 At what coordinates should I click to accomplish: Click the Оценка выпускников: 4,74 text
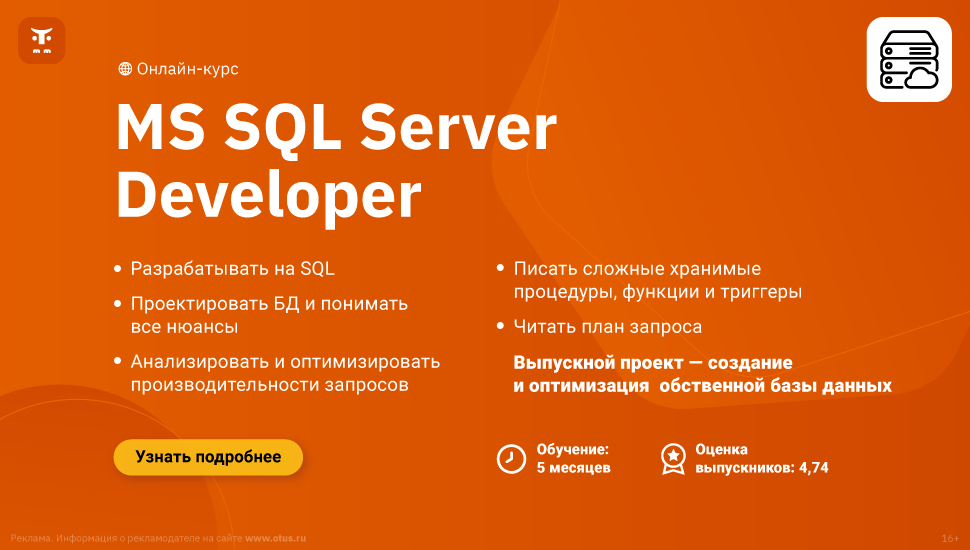point(762,458)
